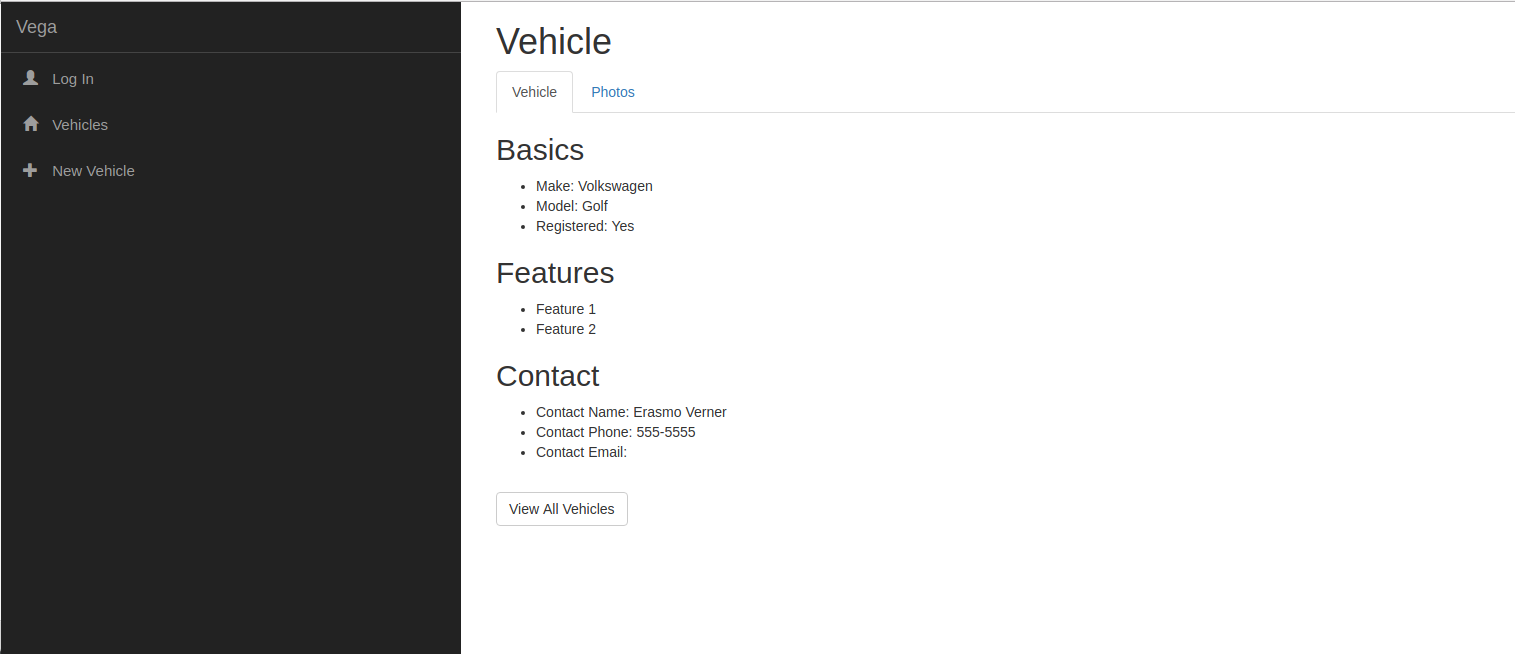Navigate to Vehicles using the sidebar link

(79, 124)
